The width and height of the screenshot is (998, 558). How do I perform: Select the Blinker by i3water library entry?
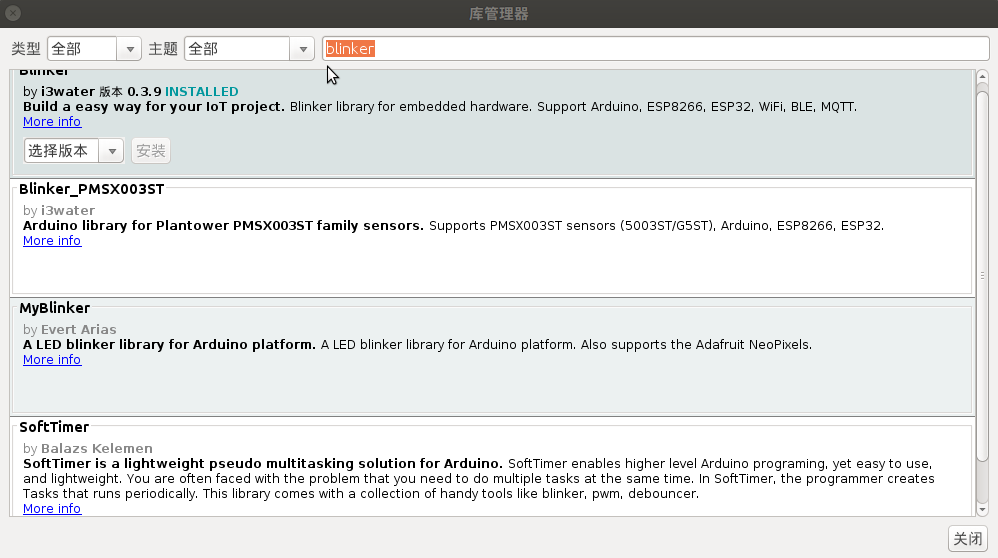[x=492, y=123]
